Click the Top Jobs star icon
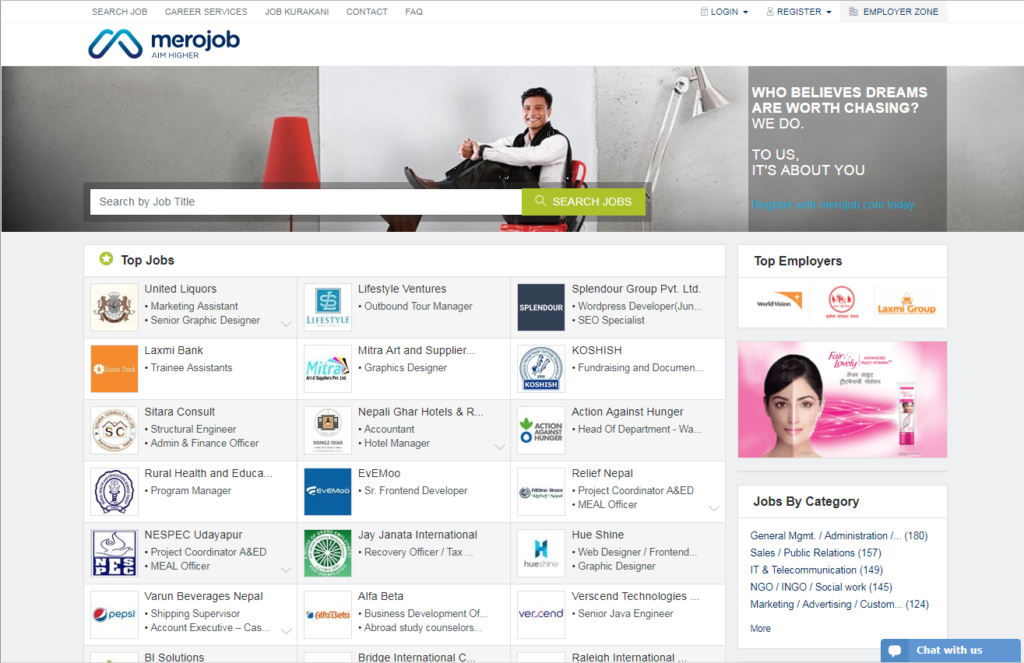The image size is (1024, 663). [x=106, y=259]
